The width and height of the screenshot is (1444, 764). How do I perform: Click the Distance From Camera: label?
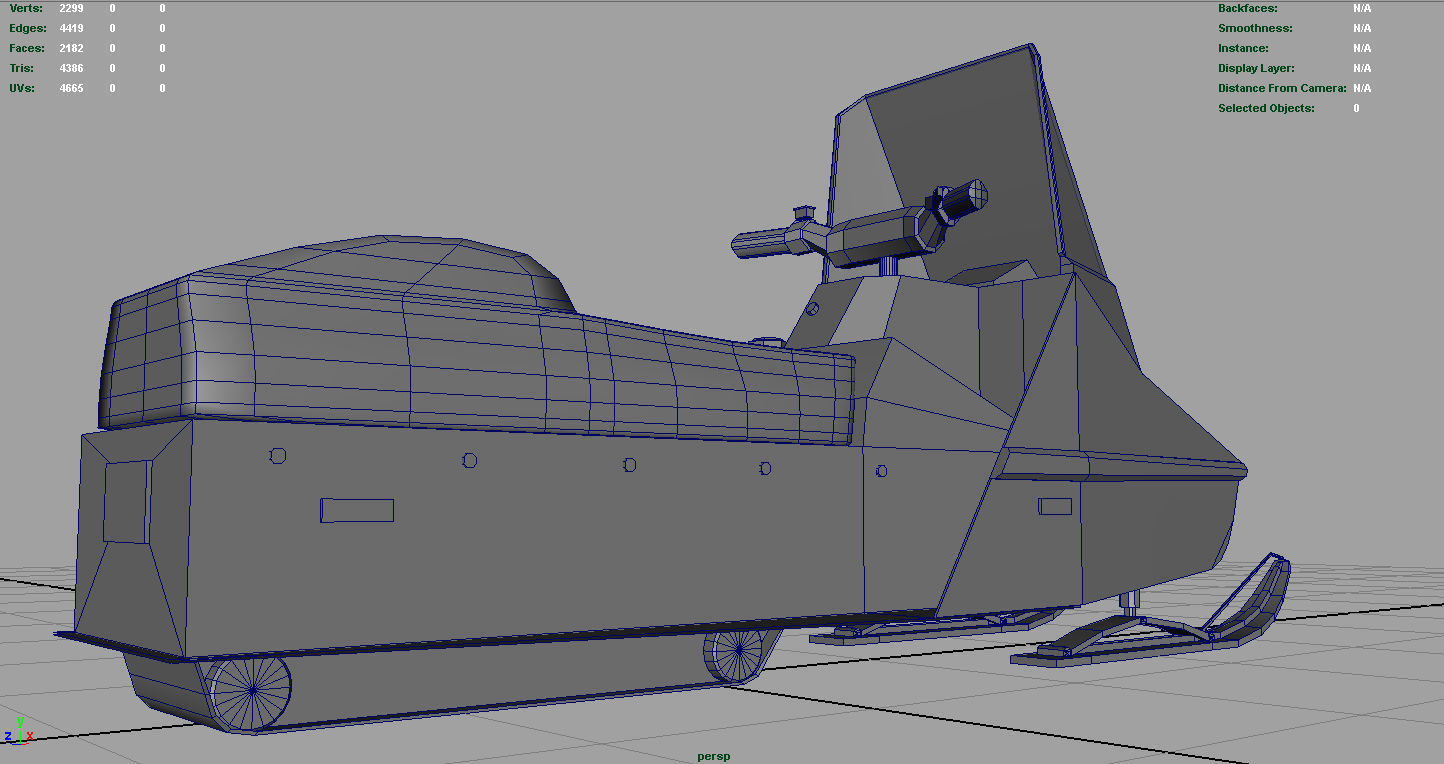pyautogui.click(x=1282, y=88)
